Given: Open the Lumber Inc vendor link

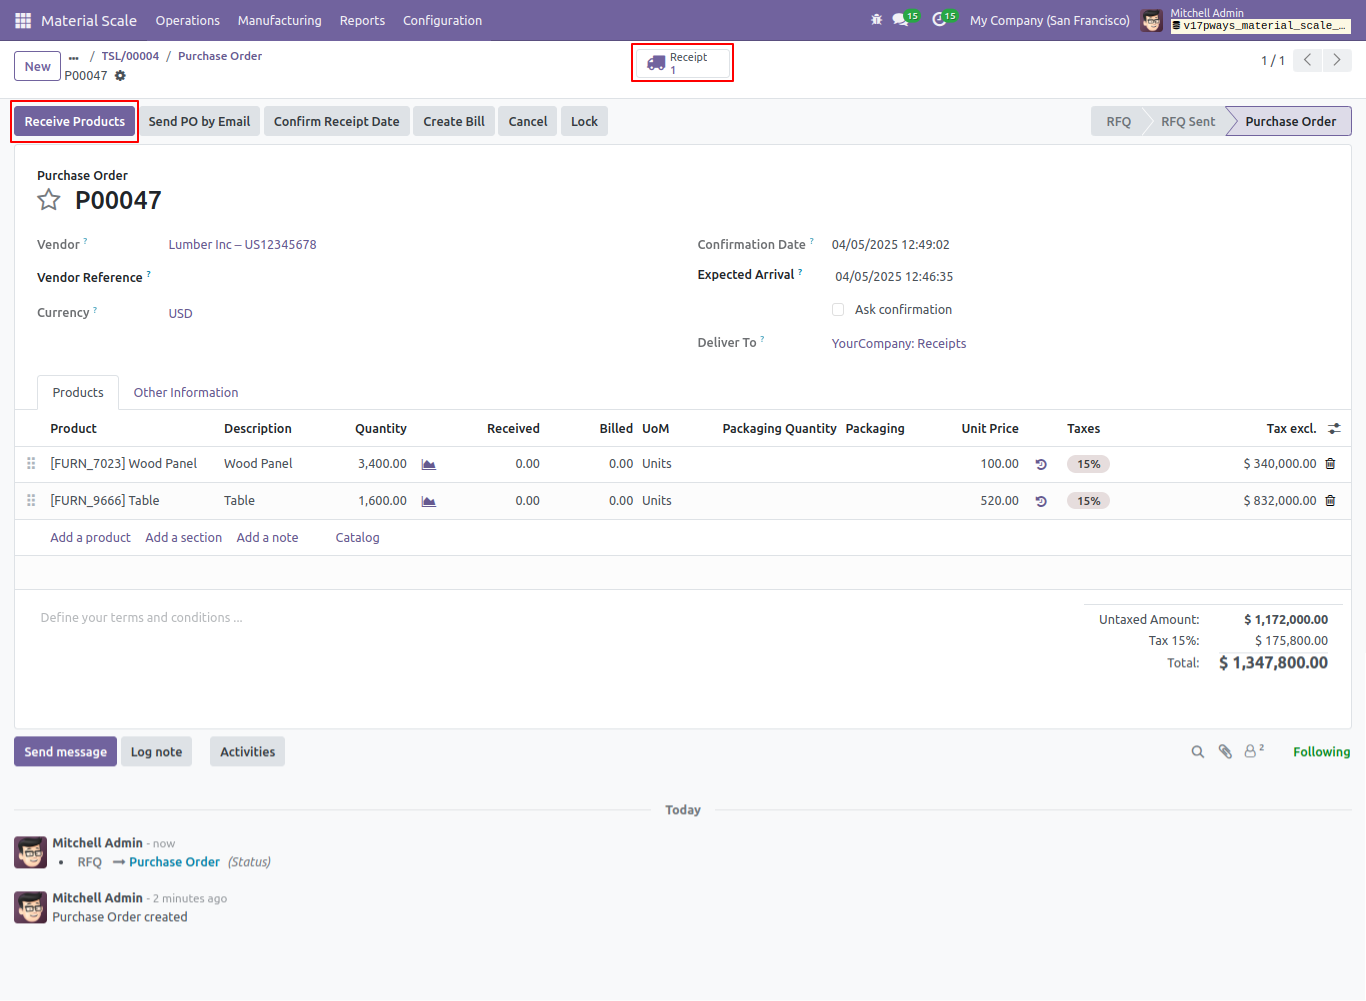Looking at the screenshot, I should pyautogui.click(x=242, y=245).
